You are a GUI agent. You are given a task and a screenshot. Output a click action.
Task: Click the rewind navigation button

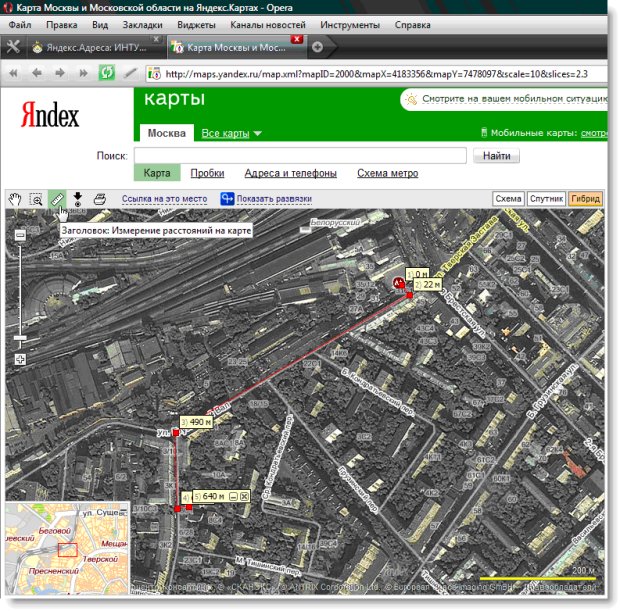(14, 73)
